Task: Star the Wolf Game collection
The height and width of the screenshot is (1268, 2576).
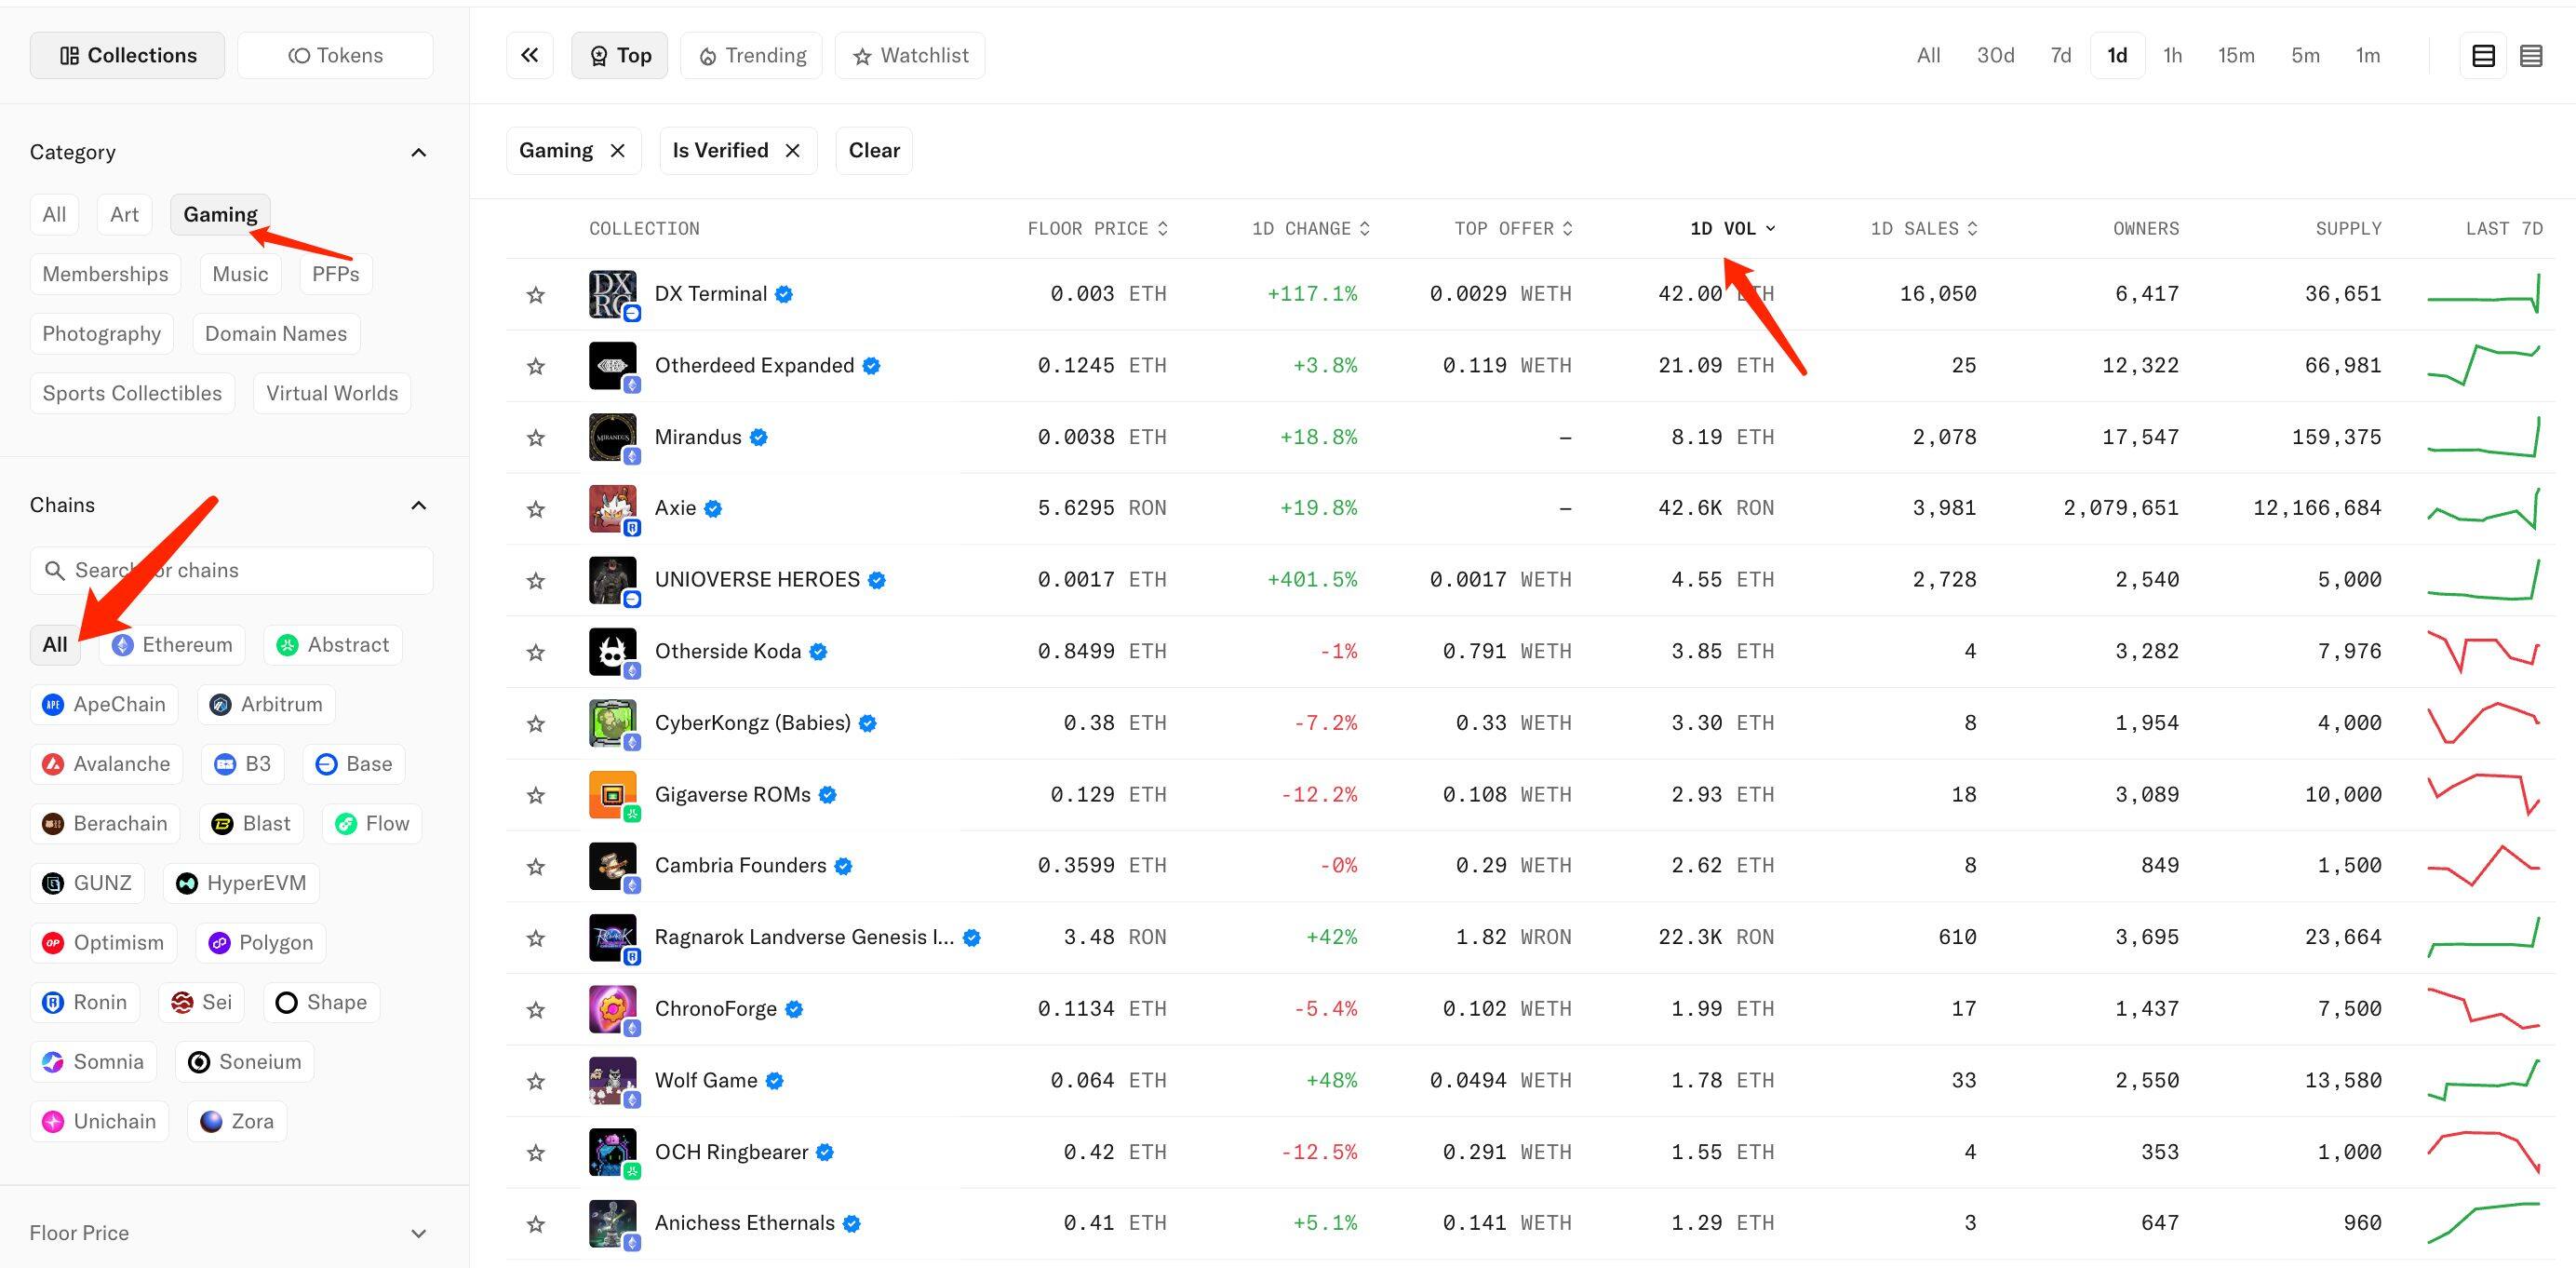Action: [x=536, y=1081]
